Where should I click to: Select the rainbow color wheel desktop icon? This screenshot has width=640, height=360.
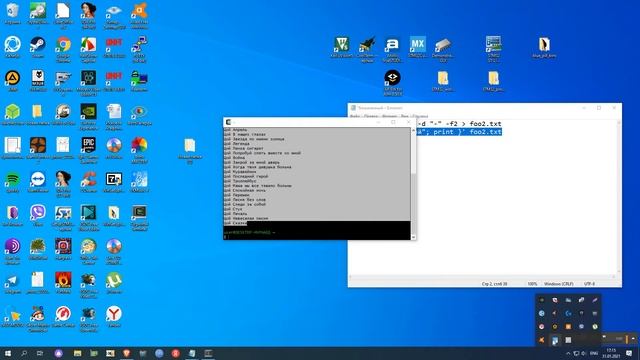point(139,150)
